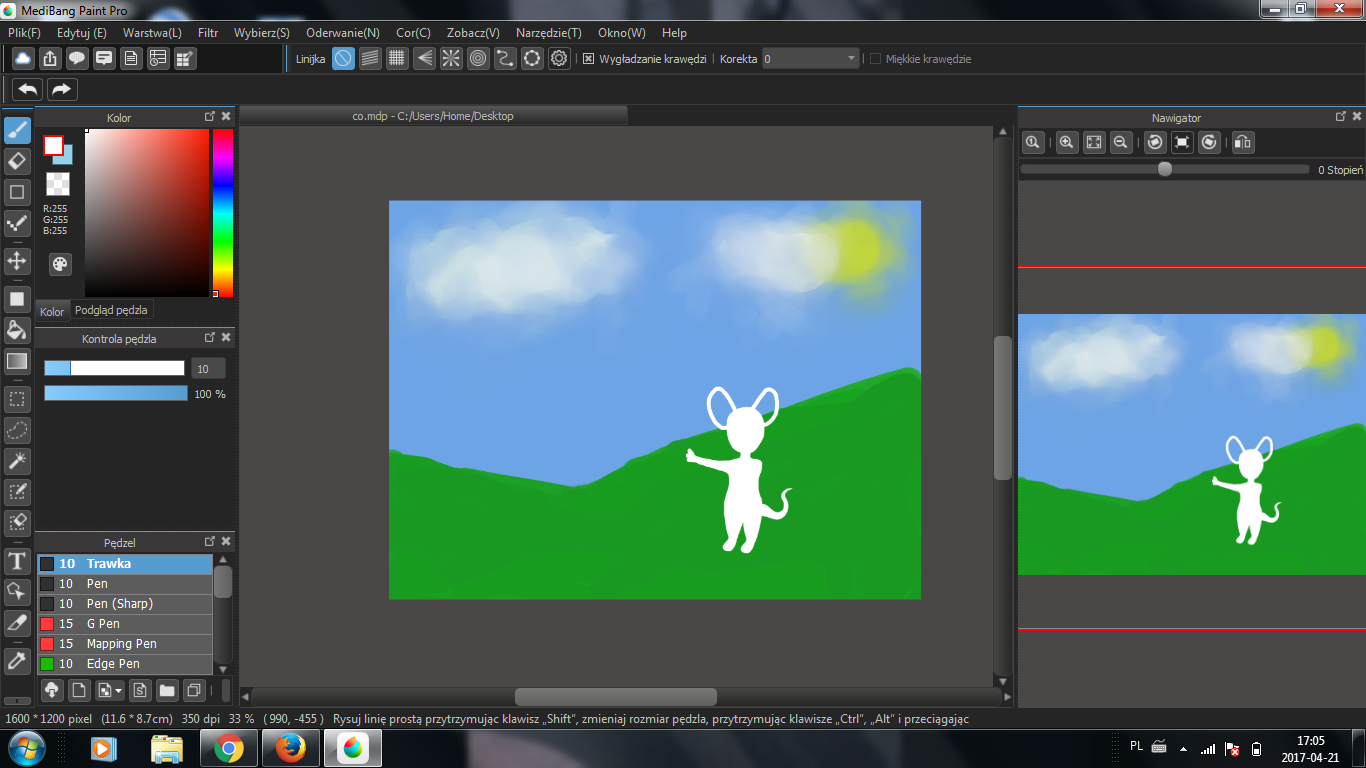Open Firefox from the Windows taskbar
This screenshot has height=768, width=1366.
click(290, 748)
